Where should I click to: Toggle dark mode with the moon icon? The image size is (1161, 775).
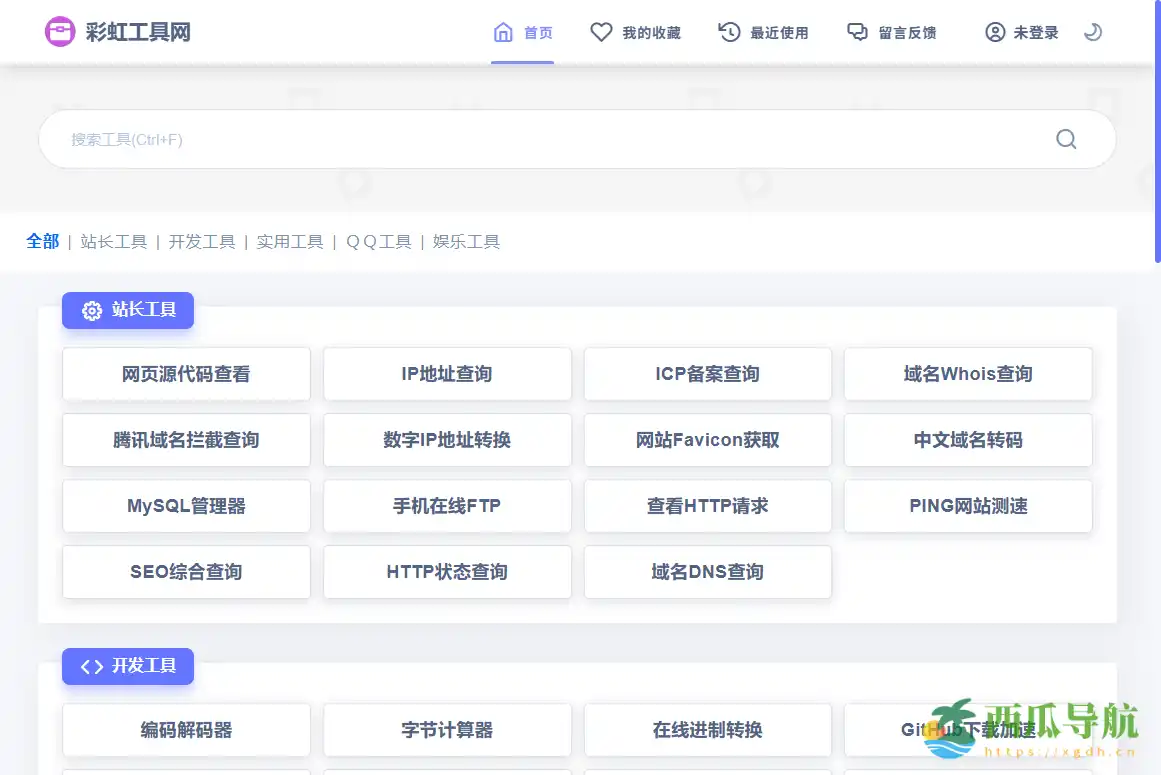[1093, 31]
